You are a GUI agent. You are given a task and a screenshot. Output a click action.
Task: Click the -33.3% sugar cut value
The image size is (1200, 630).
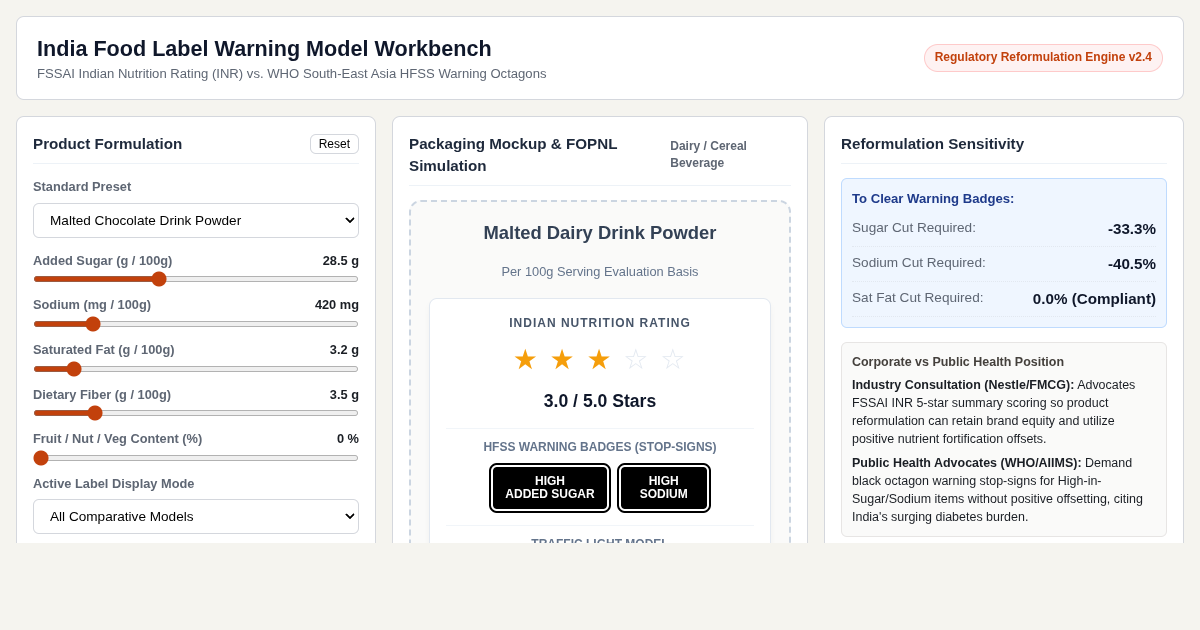click(1132, 229)
